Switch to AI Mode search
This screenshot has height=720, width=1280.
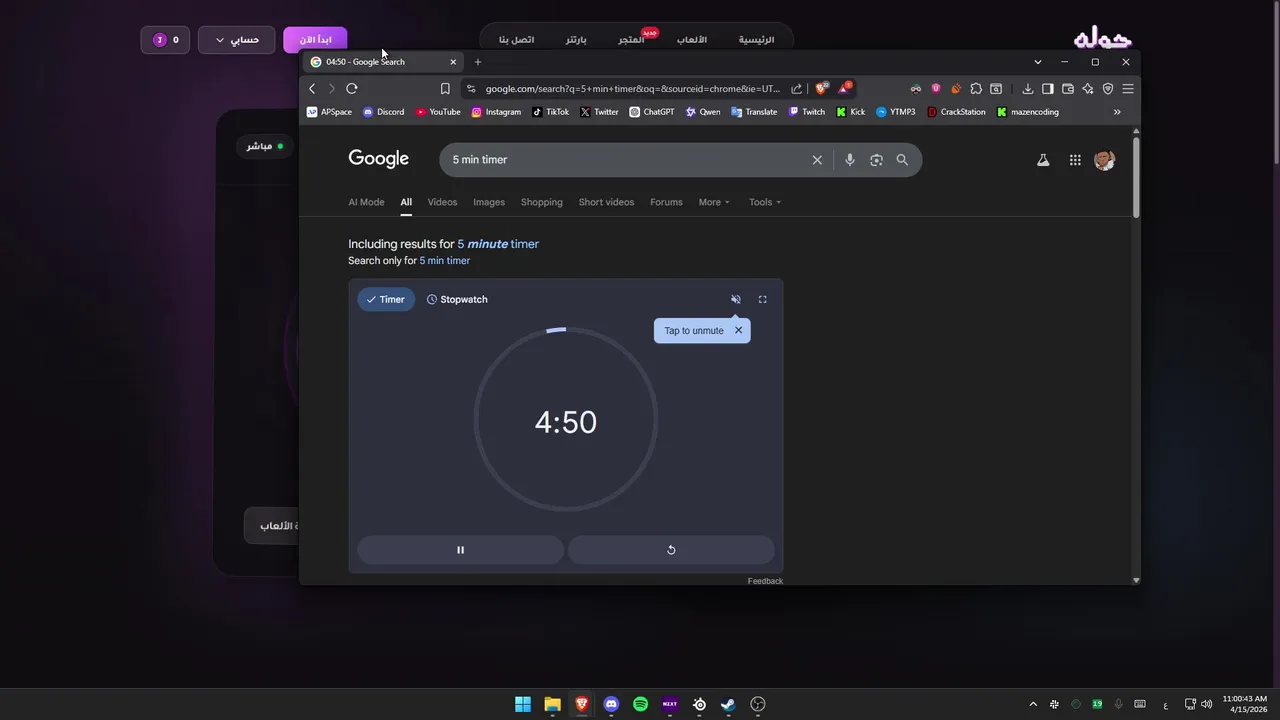click(x=366, y=202)
